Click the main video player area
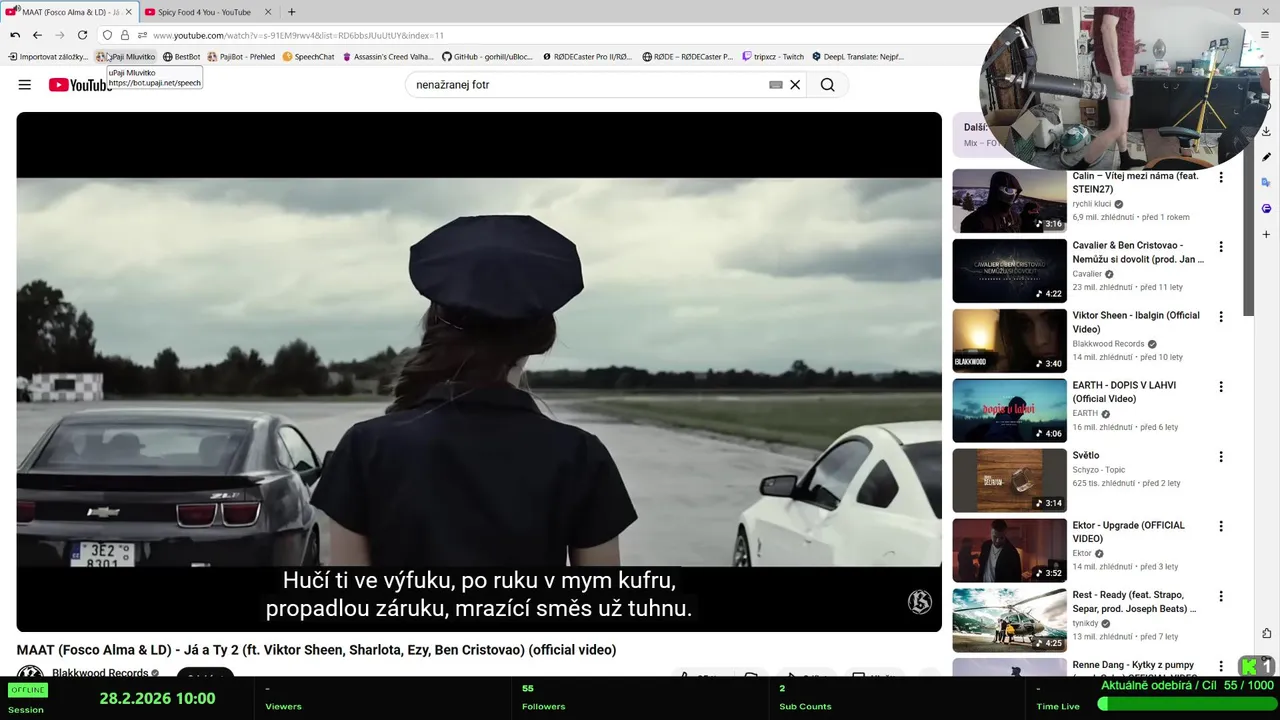Image resolution: width=1280 pixels, height=720 pixels. point(479,372)
